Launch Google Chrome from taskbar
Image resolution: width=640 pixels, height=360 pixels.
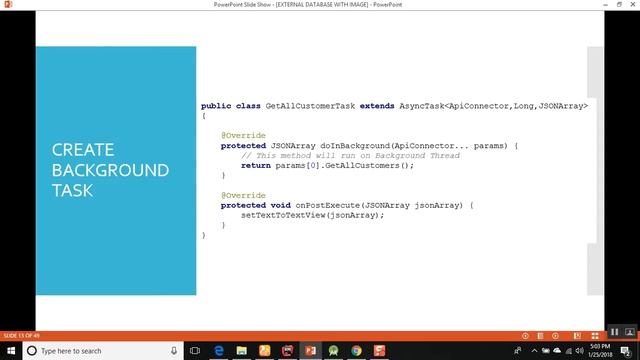pyautogui.click(x=356, y=351)
